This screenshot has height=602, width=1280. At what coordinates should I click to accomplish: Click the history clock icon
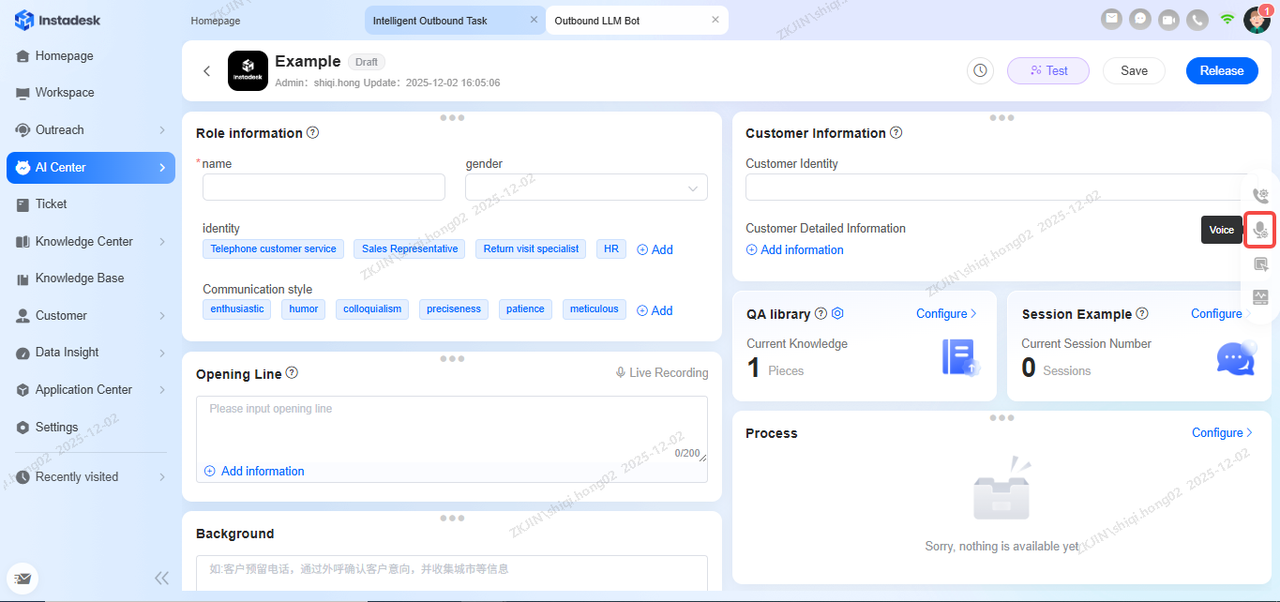[x=980, y=71]
